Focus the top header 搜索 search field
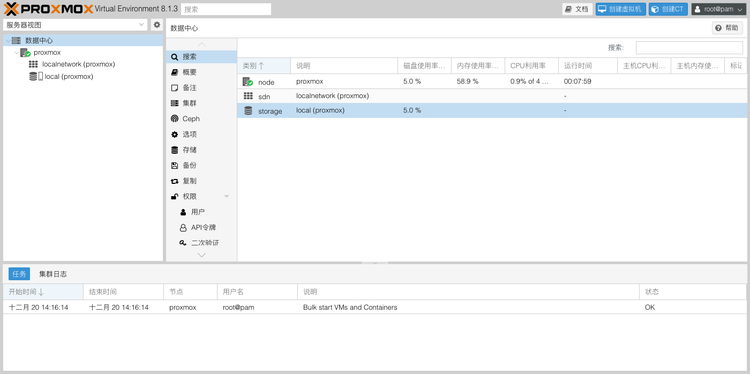Screen dimensions: 750x374 [x=226, y=9]
